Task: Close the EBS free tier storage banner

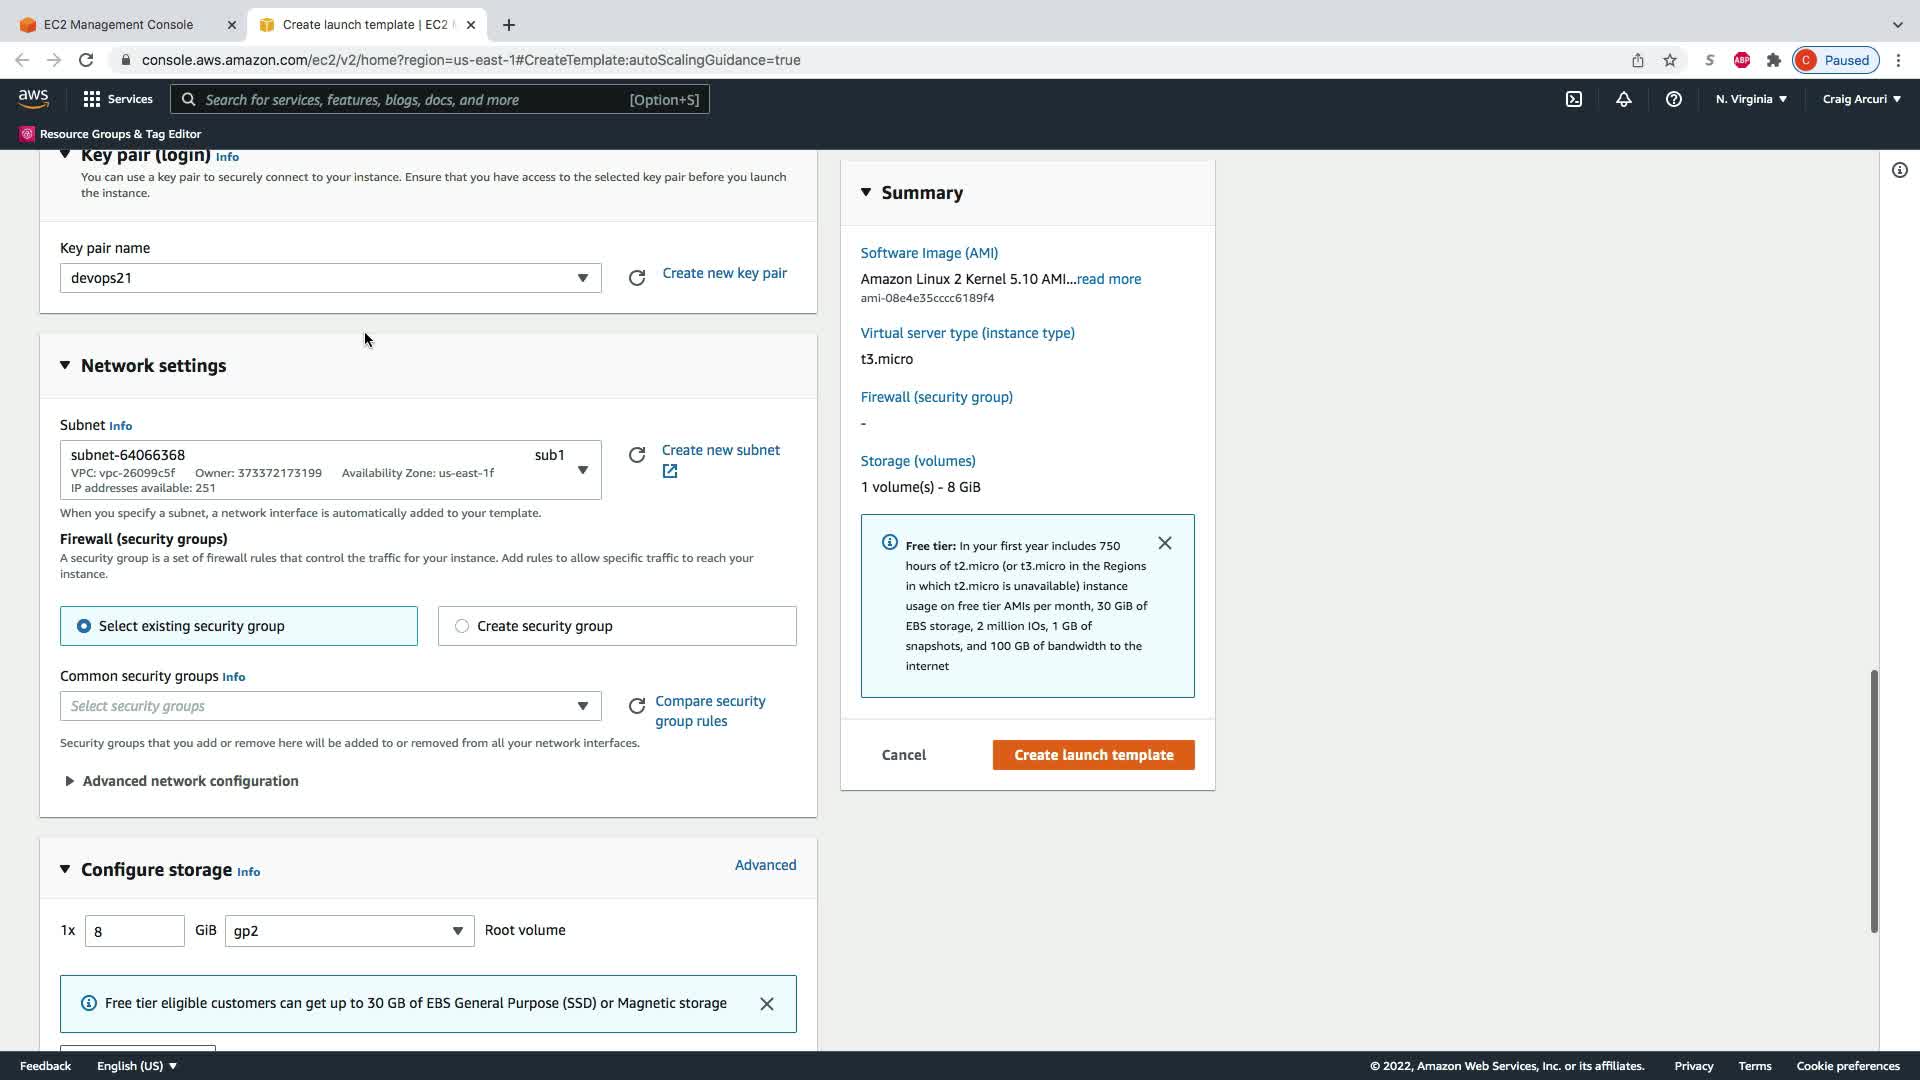Action: point(767,1004)
